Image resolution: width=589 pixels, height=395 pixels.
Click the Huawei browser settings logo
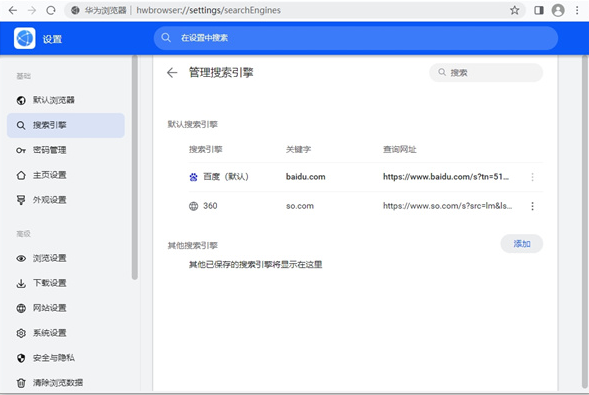25,38
